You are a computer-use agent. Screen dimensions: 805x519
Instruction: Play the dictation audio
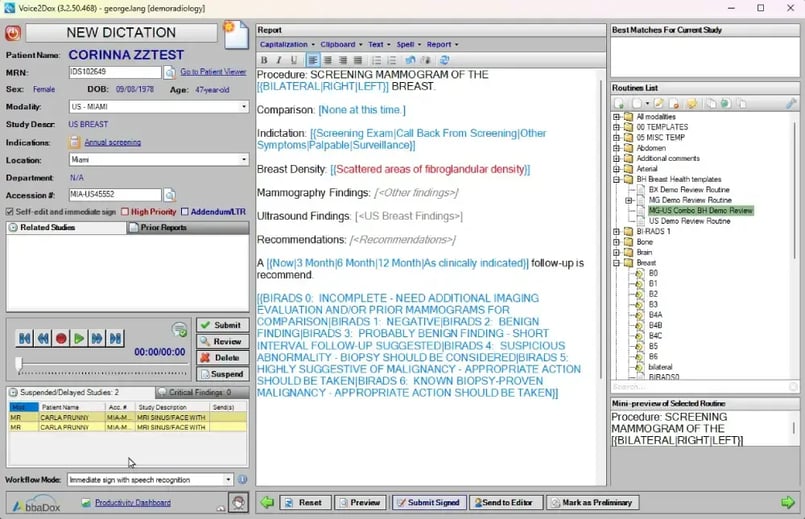coord(79,338)
